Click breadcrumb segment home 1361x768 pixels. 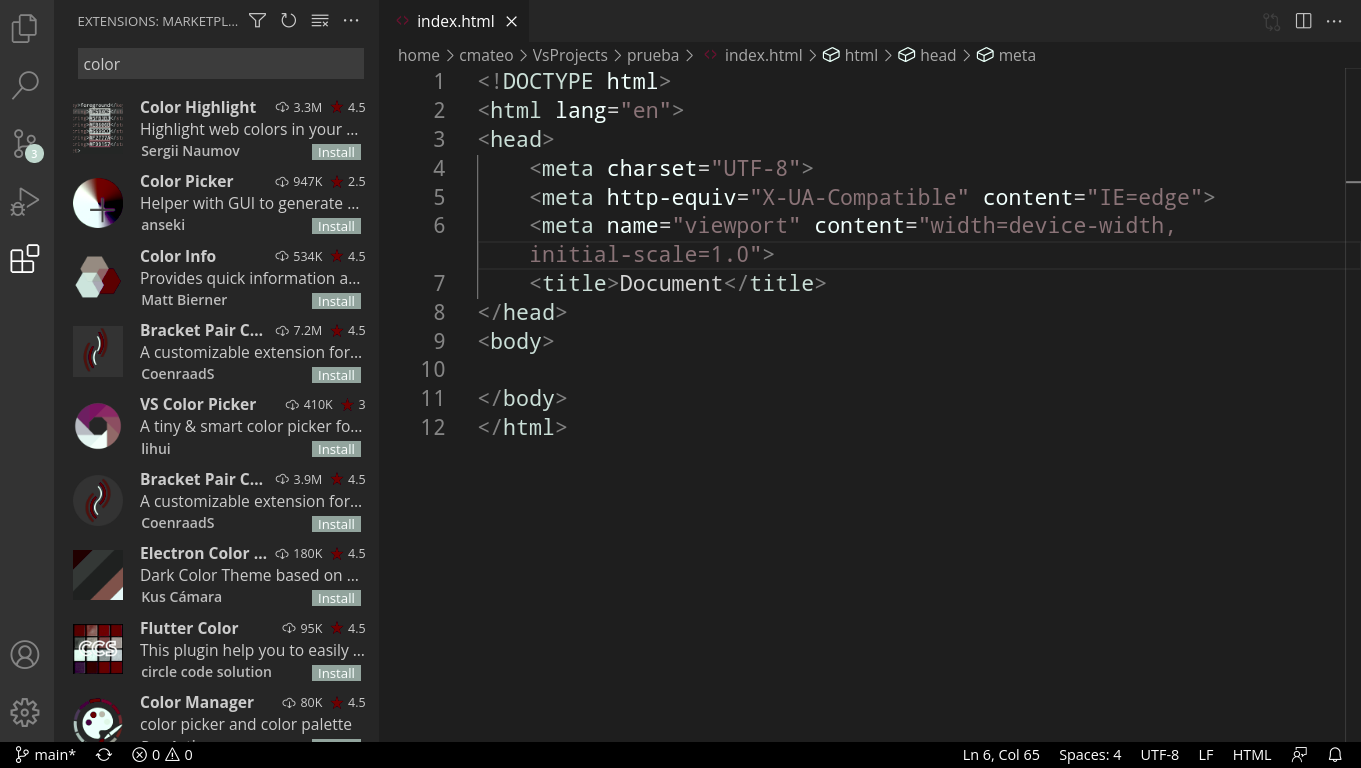(x=419, y=55)
